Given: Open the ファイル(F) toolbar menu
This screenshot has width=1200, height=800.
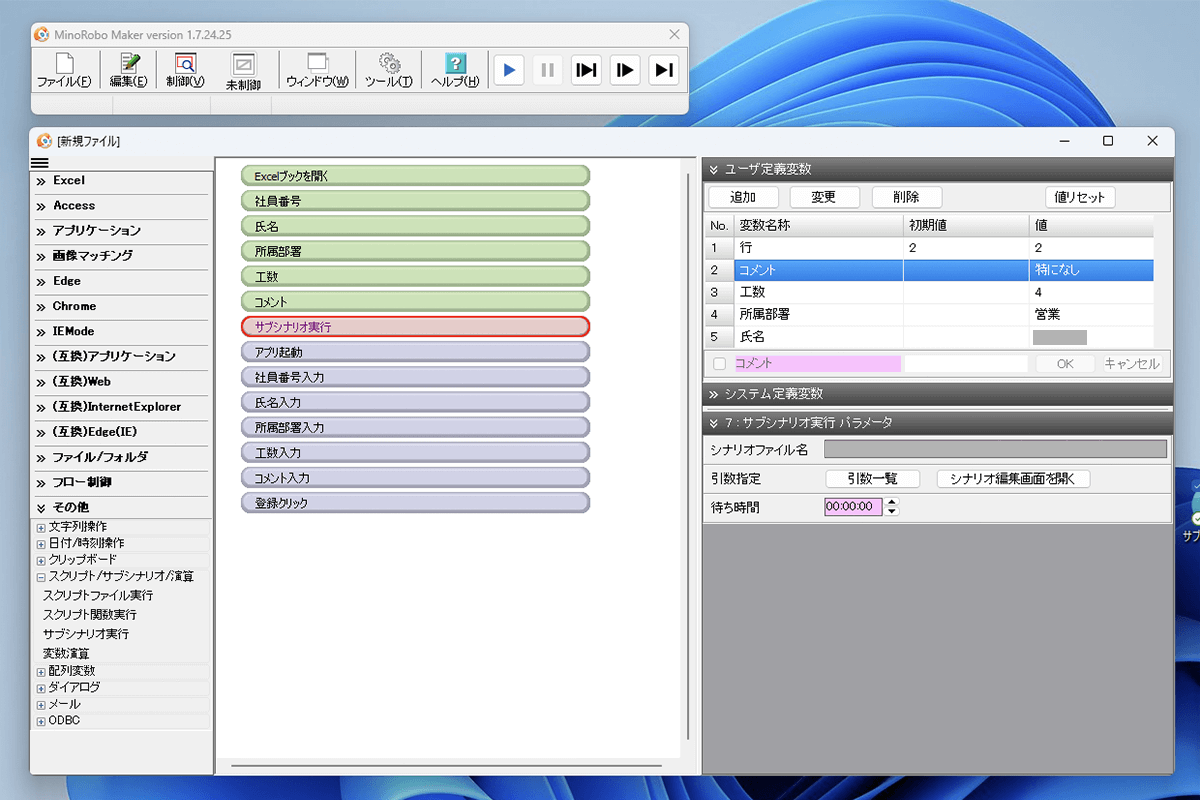Looking at the screenshot, I should coord(63,70).
